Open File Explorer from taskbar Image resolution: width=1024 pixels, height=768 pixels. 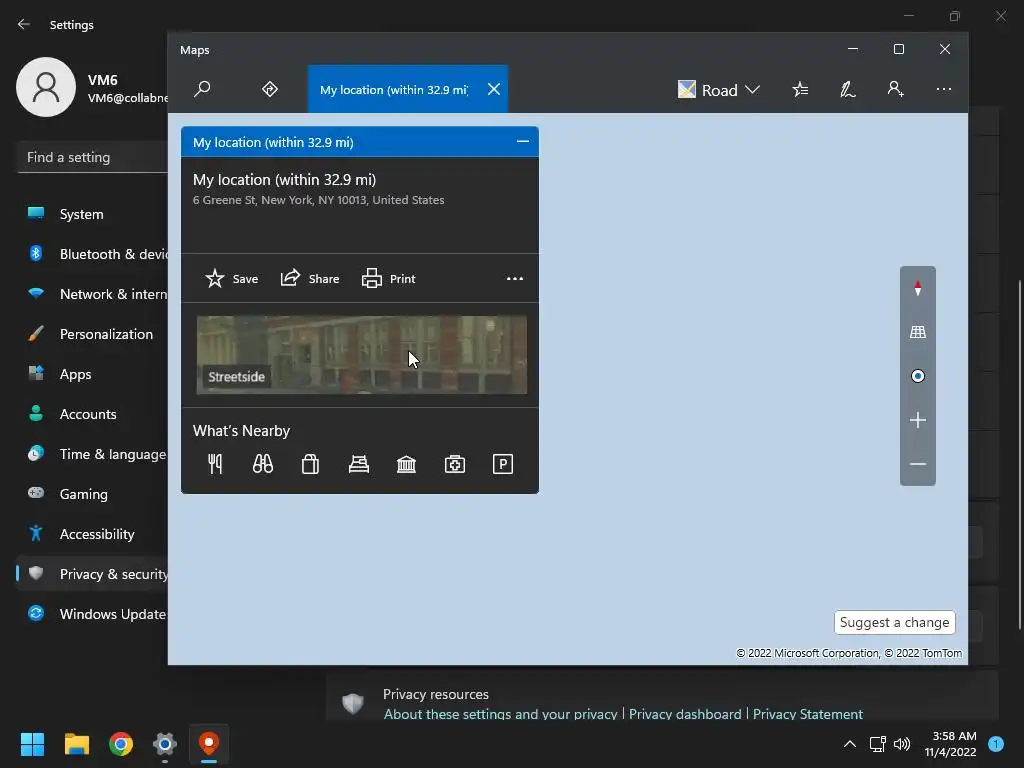point(76,743)
